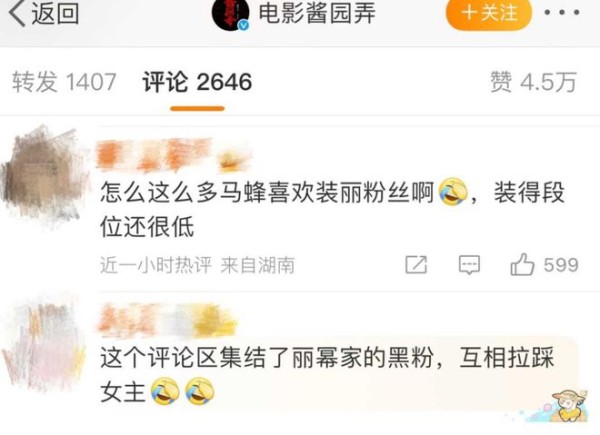Repost the first comment via share icon

point(416,265)
